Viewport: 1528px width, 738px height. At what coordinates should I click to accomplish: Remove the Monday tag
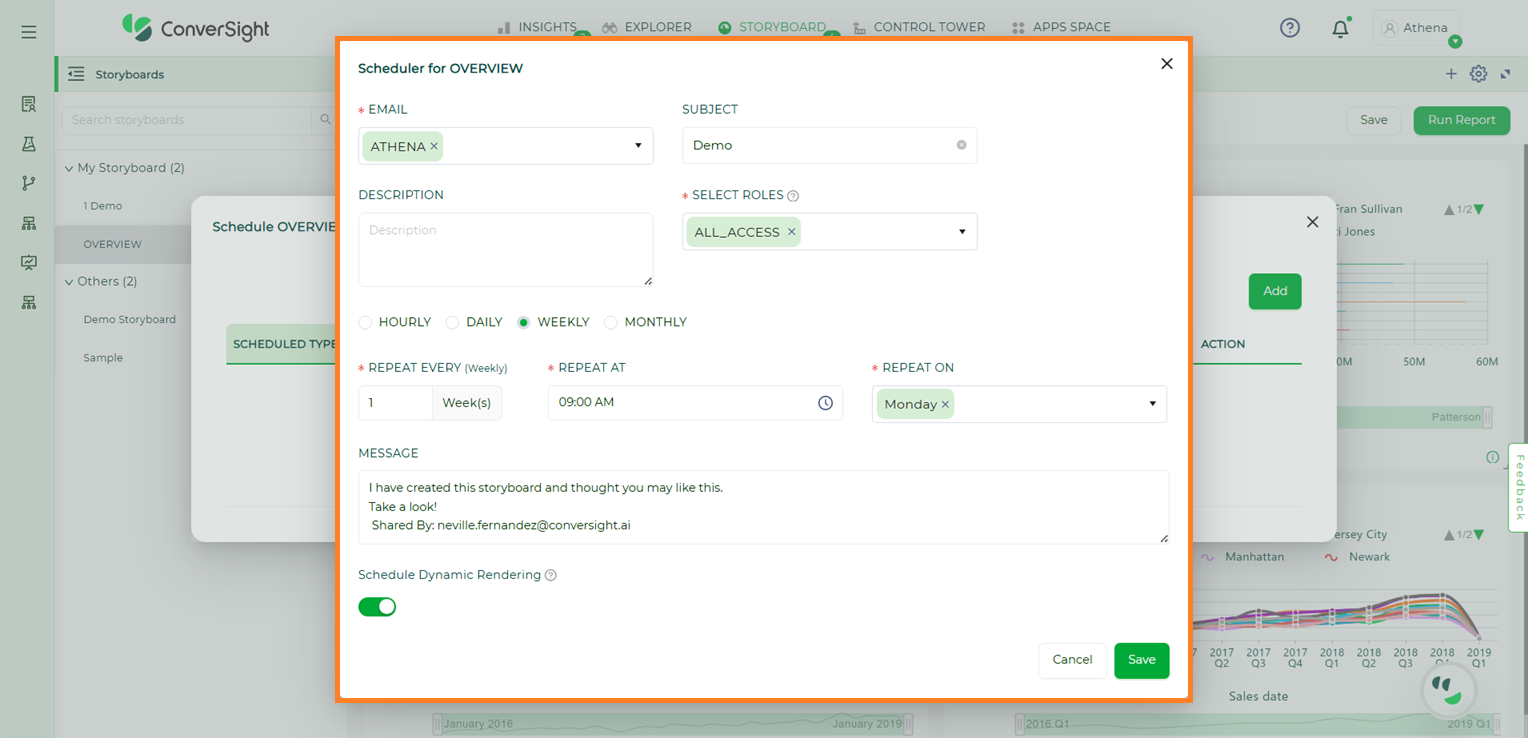(x=945, y=404)
